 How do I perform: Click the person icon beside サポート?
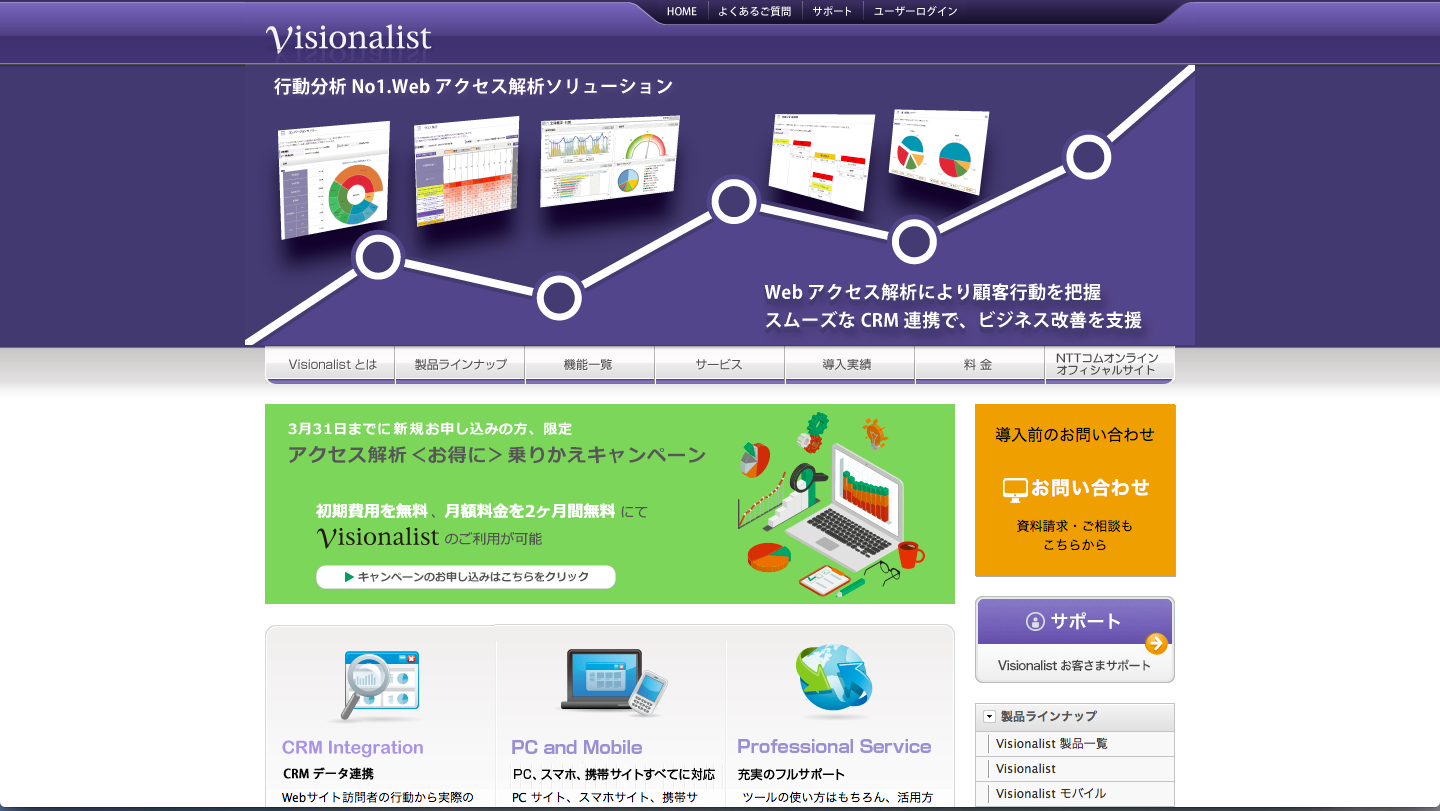(1035, 621)
